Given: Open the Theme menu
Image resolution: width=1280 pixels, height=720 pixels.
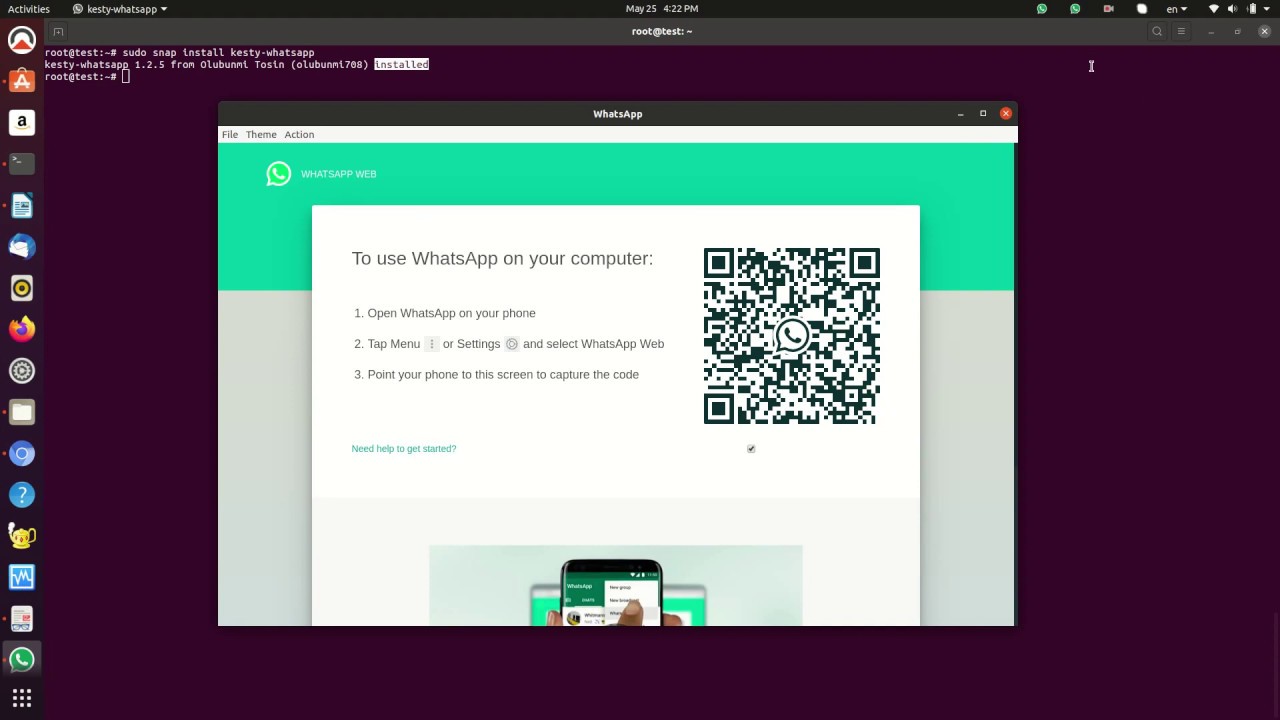Looking at the screenshot, I should pos(261,134).
